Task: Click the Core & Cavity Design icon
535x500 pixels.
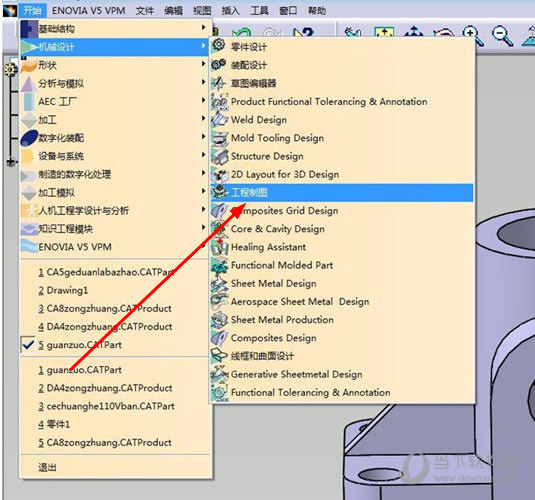Action: pyautogui.click(x=219, y=229)
